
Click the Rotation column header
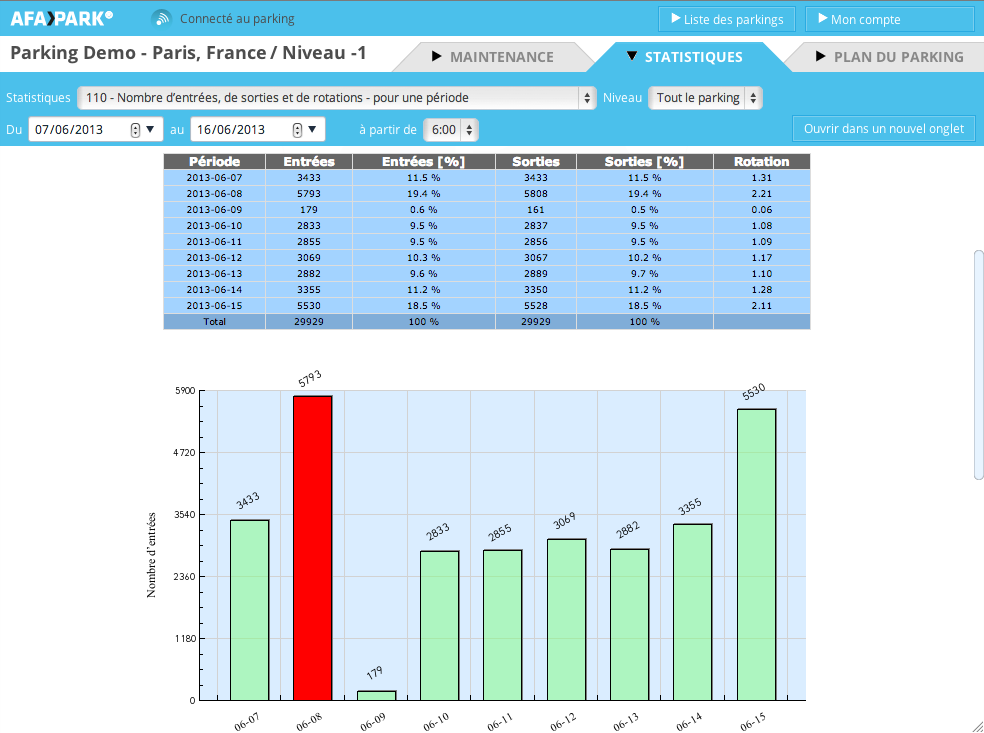point(761,161)
